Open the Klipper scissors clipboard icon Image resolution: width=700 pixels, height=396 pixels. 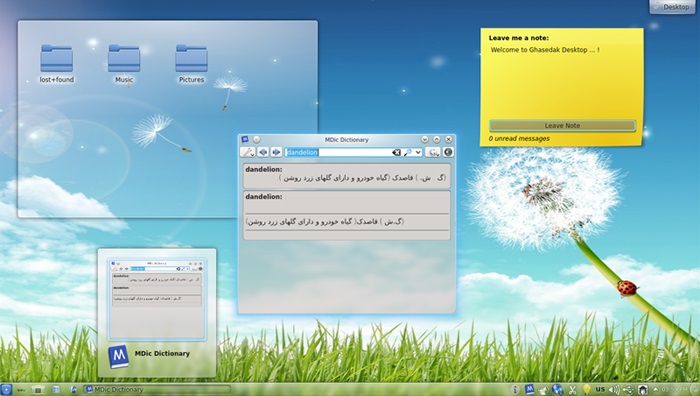coord(572,390)
